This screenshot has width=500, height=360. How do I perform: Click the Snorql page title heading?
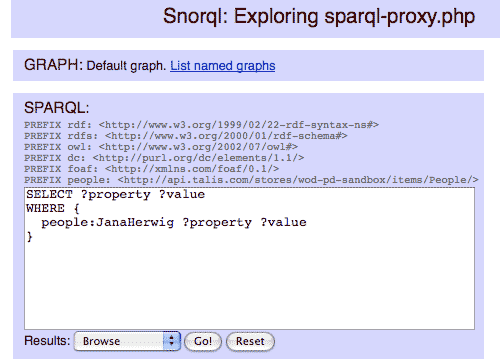[x=319, y=16]
